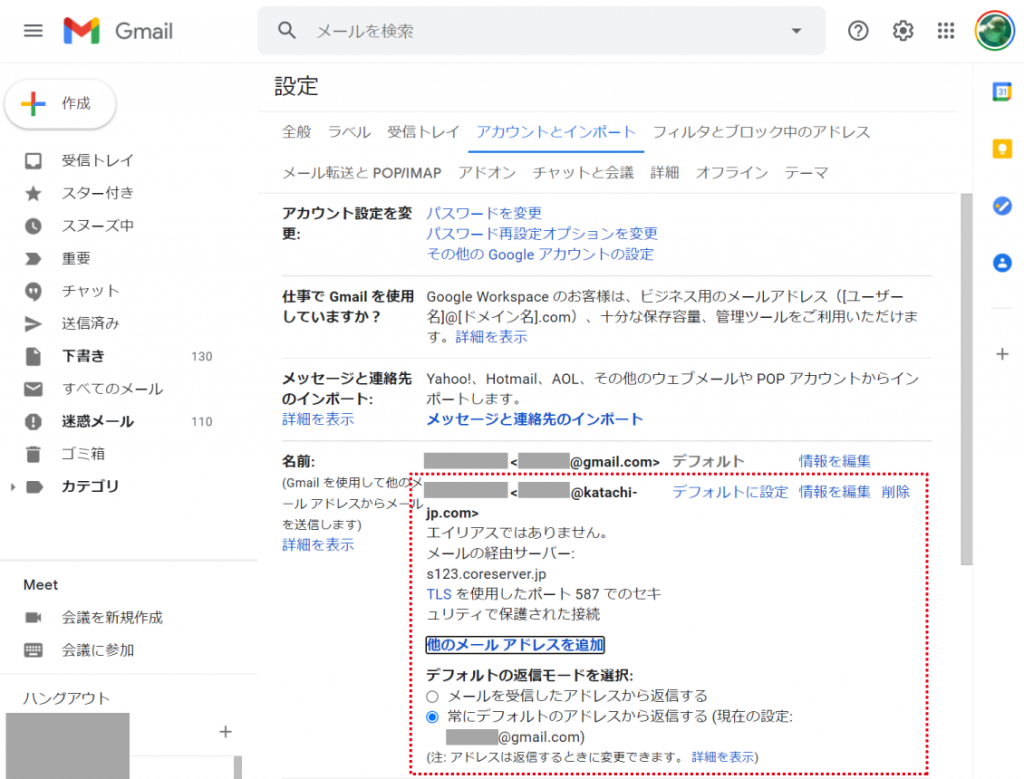This screenshot has width=1024, height=779.
Task: Click plus button in Hangouts section
Action: click(x=225, y=732)
